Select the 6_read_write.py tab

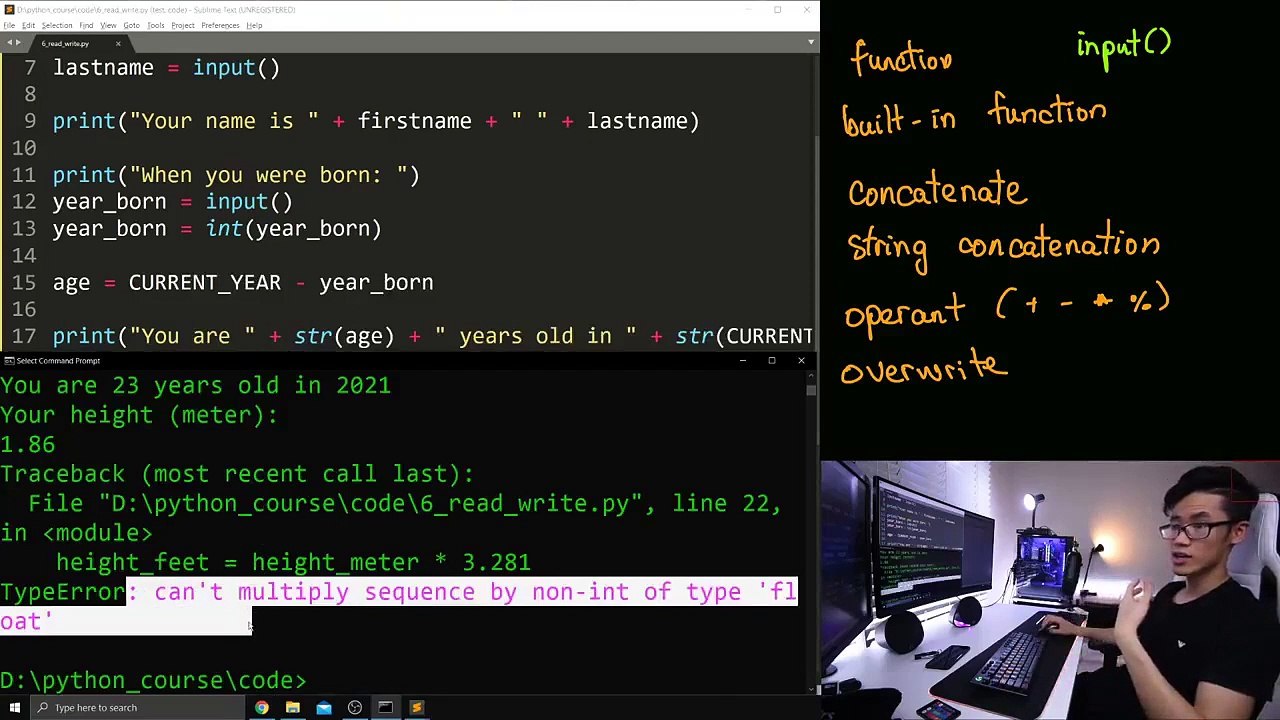tap(66, 43)
